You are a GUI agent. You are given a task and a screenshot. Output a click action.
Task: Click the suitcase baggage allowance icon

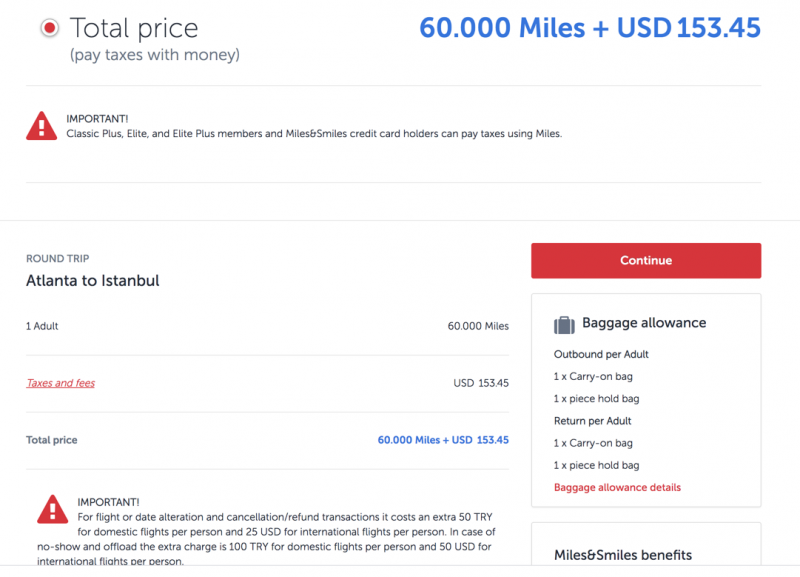point(564,324)
